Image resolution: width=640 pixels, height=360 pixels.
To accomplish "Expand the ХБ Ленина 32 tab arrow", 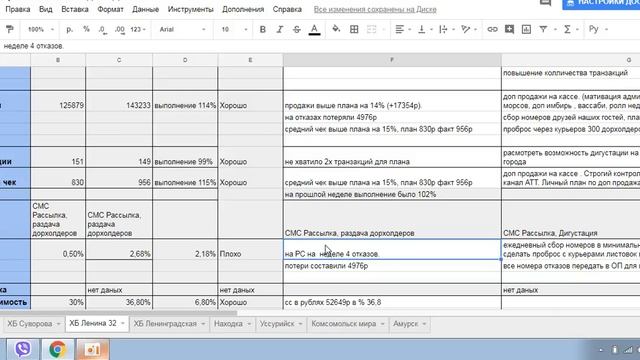I will [x=122, y=323].
